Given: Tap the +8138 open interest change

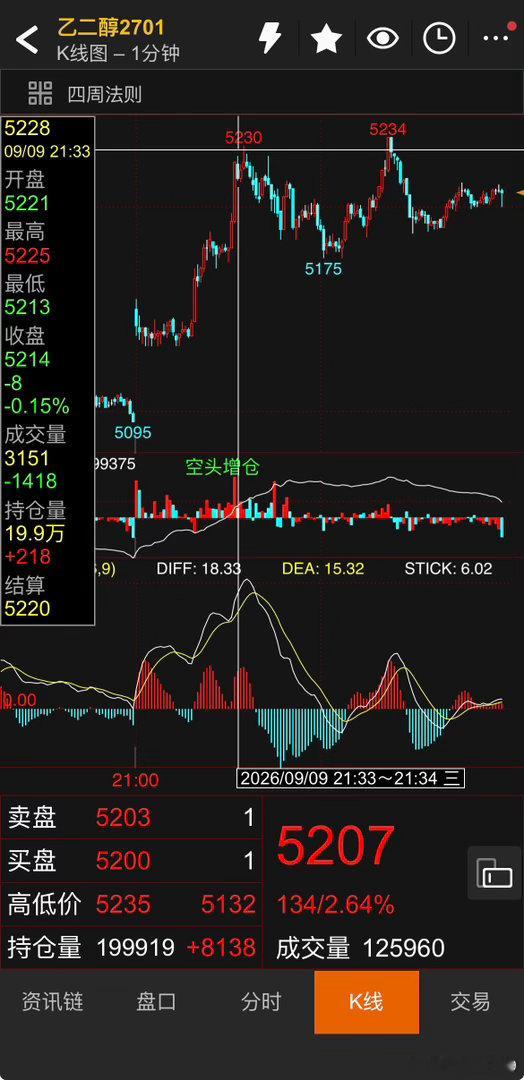Looking at the screenshot, I should [x=221, y=947].
